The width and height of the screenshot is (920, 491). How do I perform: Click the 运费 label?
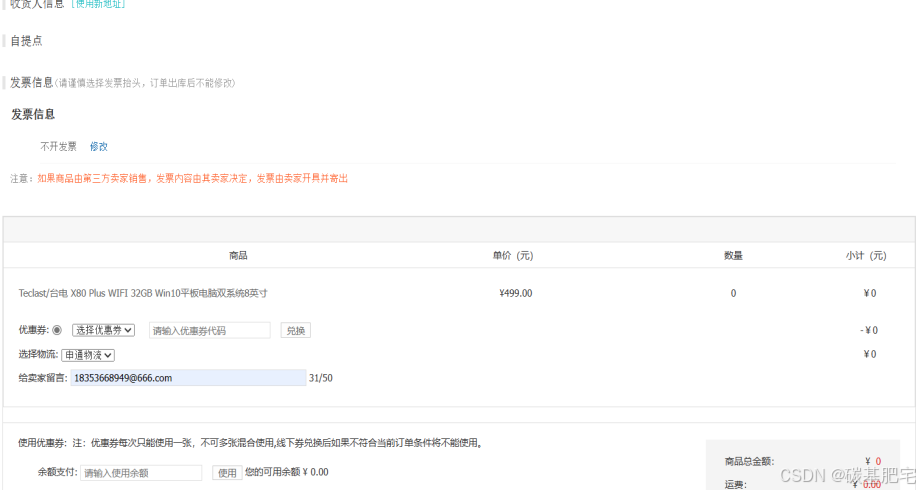coord(736,485)
